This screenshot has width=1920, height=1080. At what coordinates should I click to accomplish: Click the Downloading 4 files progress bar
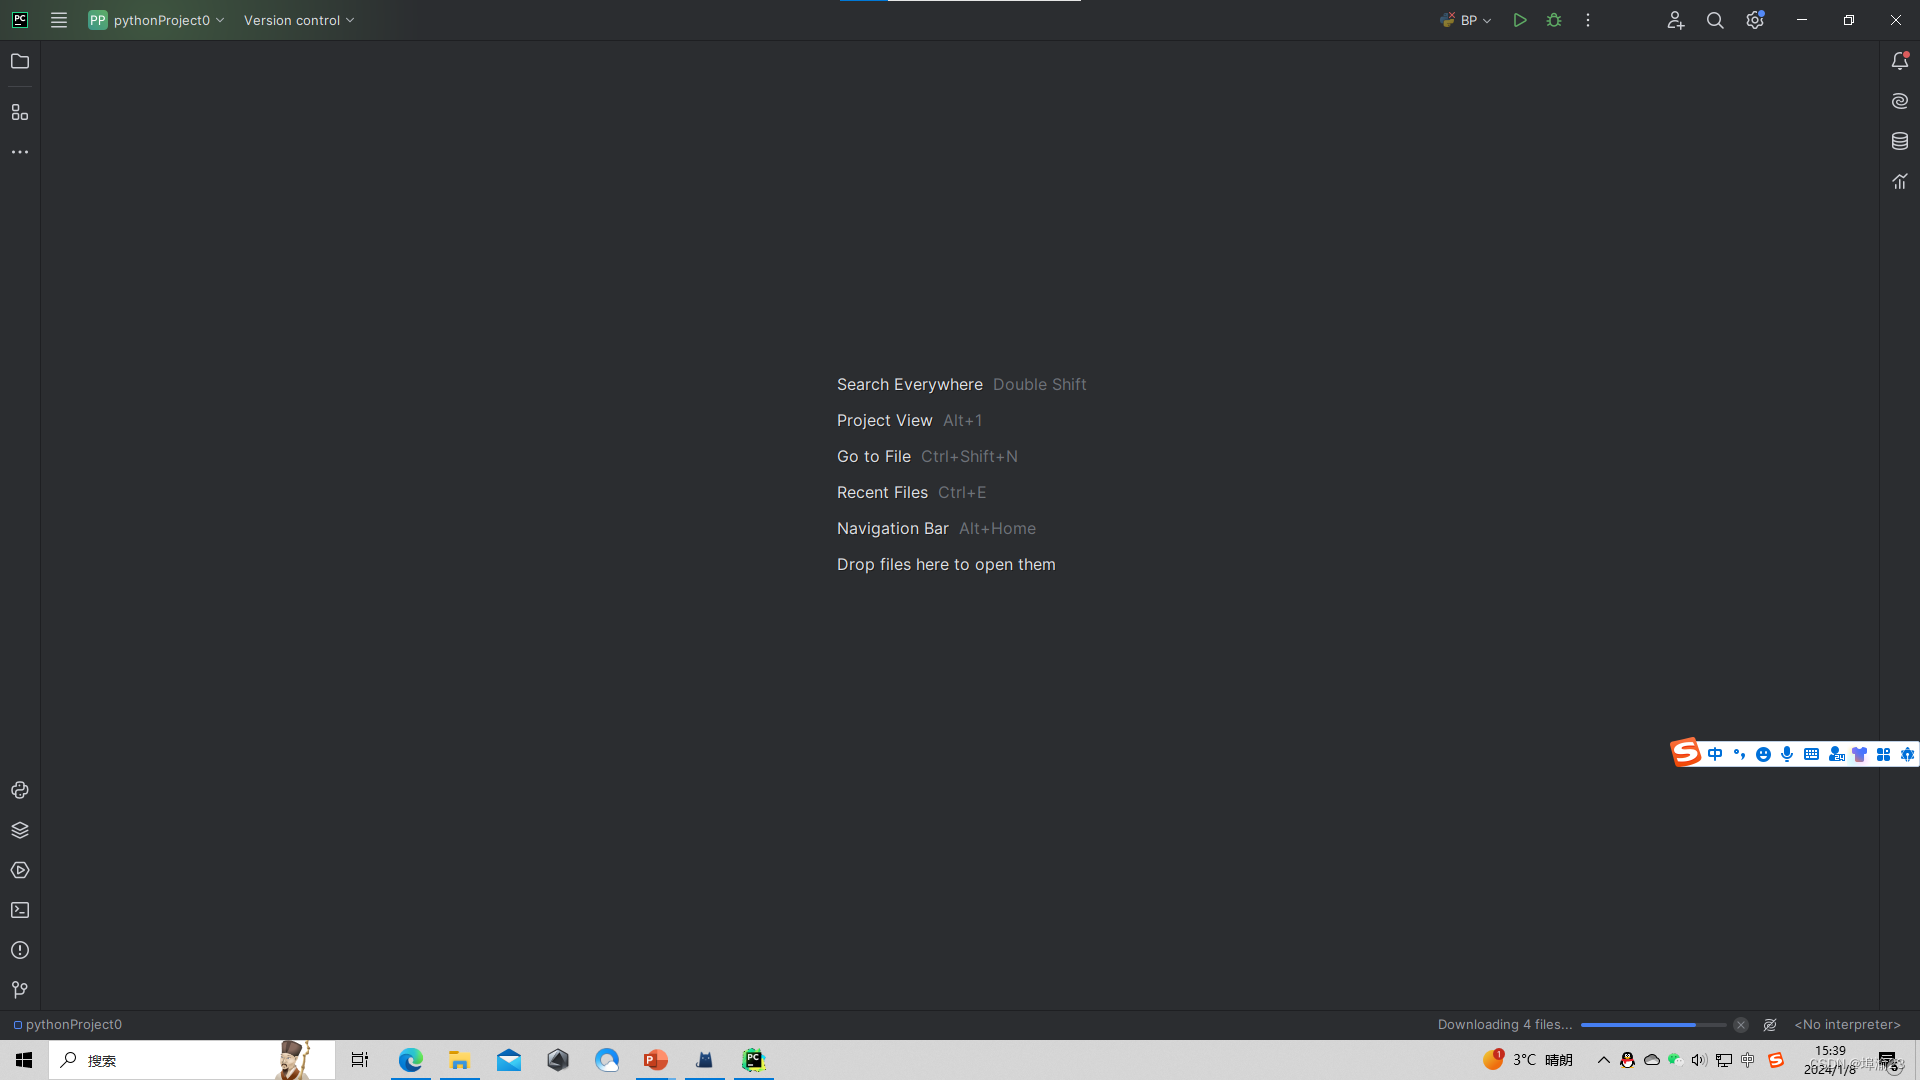(x=1652, y=1025)
